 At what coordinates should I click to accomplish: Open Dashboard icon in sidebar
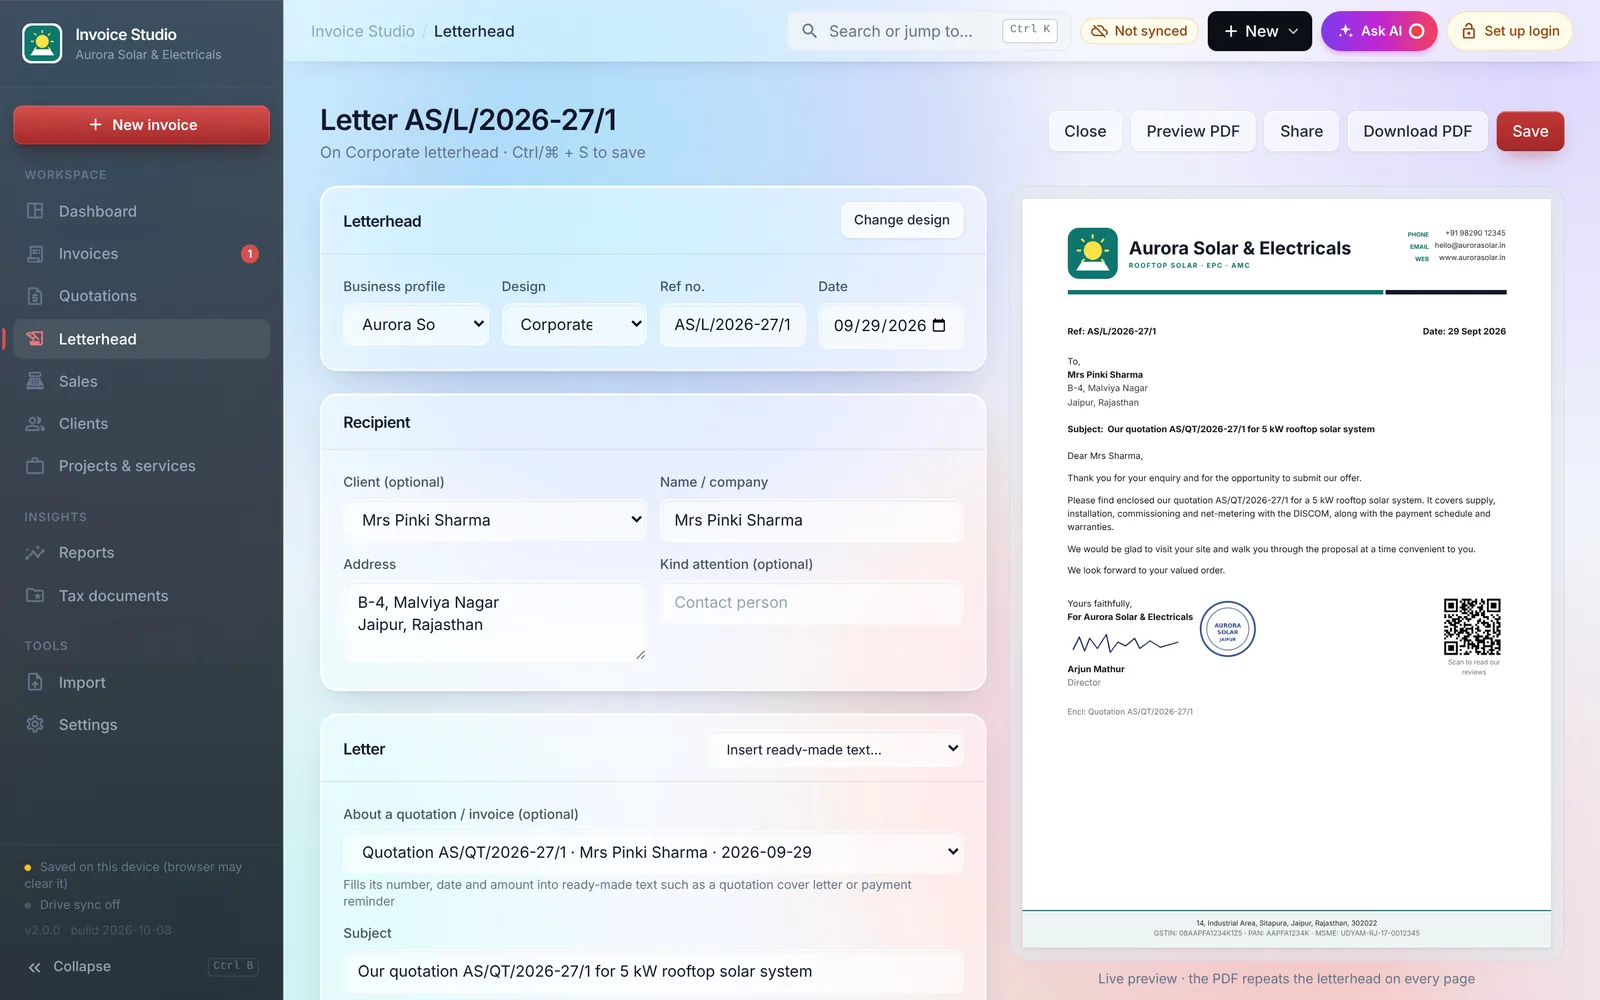coord(35,211)
